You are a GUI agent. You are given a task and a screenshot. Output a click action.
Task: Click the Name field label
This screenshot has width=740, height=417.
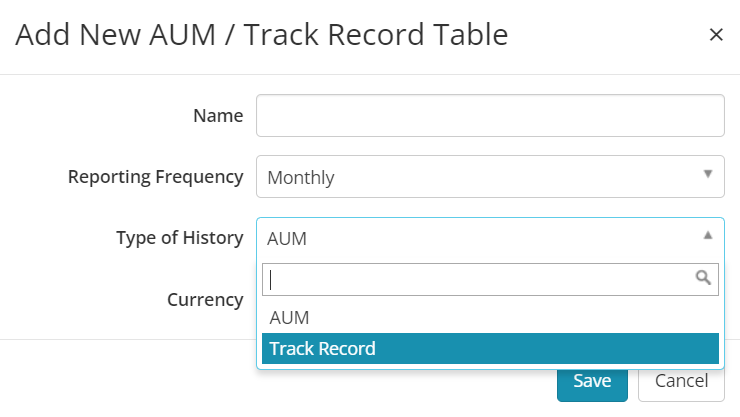click(218, 116)
